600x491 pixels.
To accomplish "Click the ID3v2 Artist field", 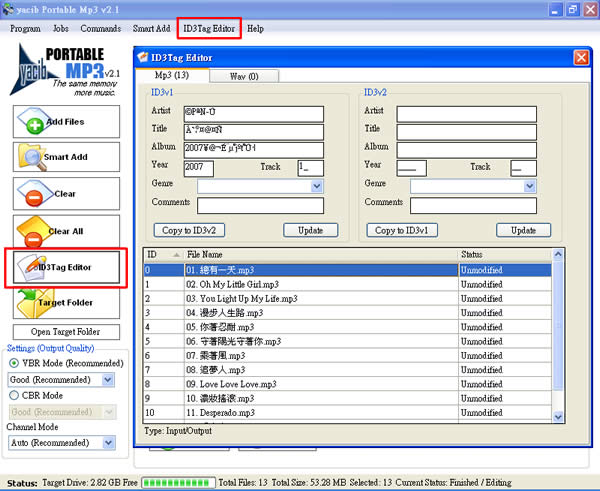I will pos(466,114).
